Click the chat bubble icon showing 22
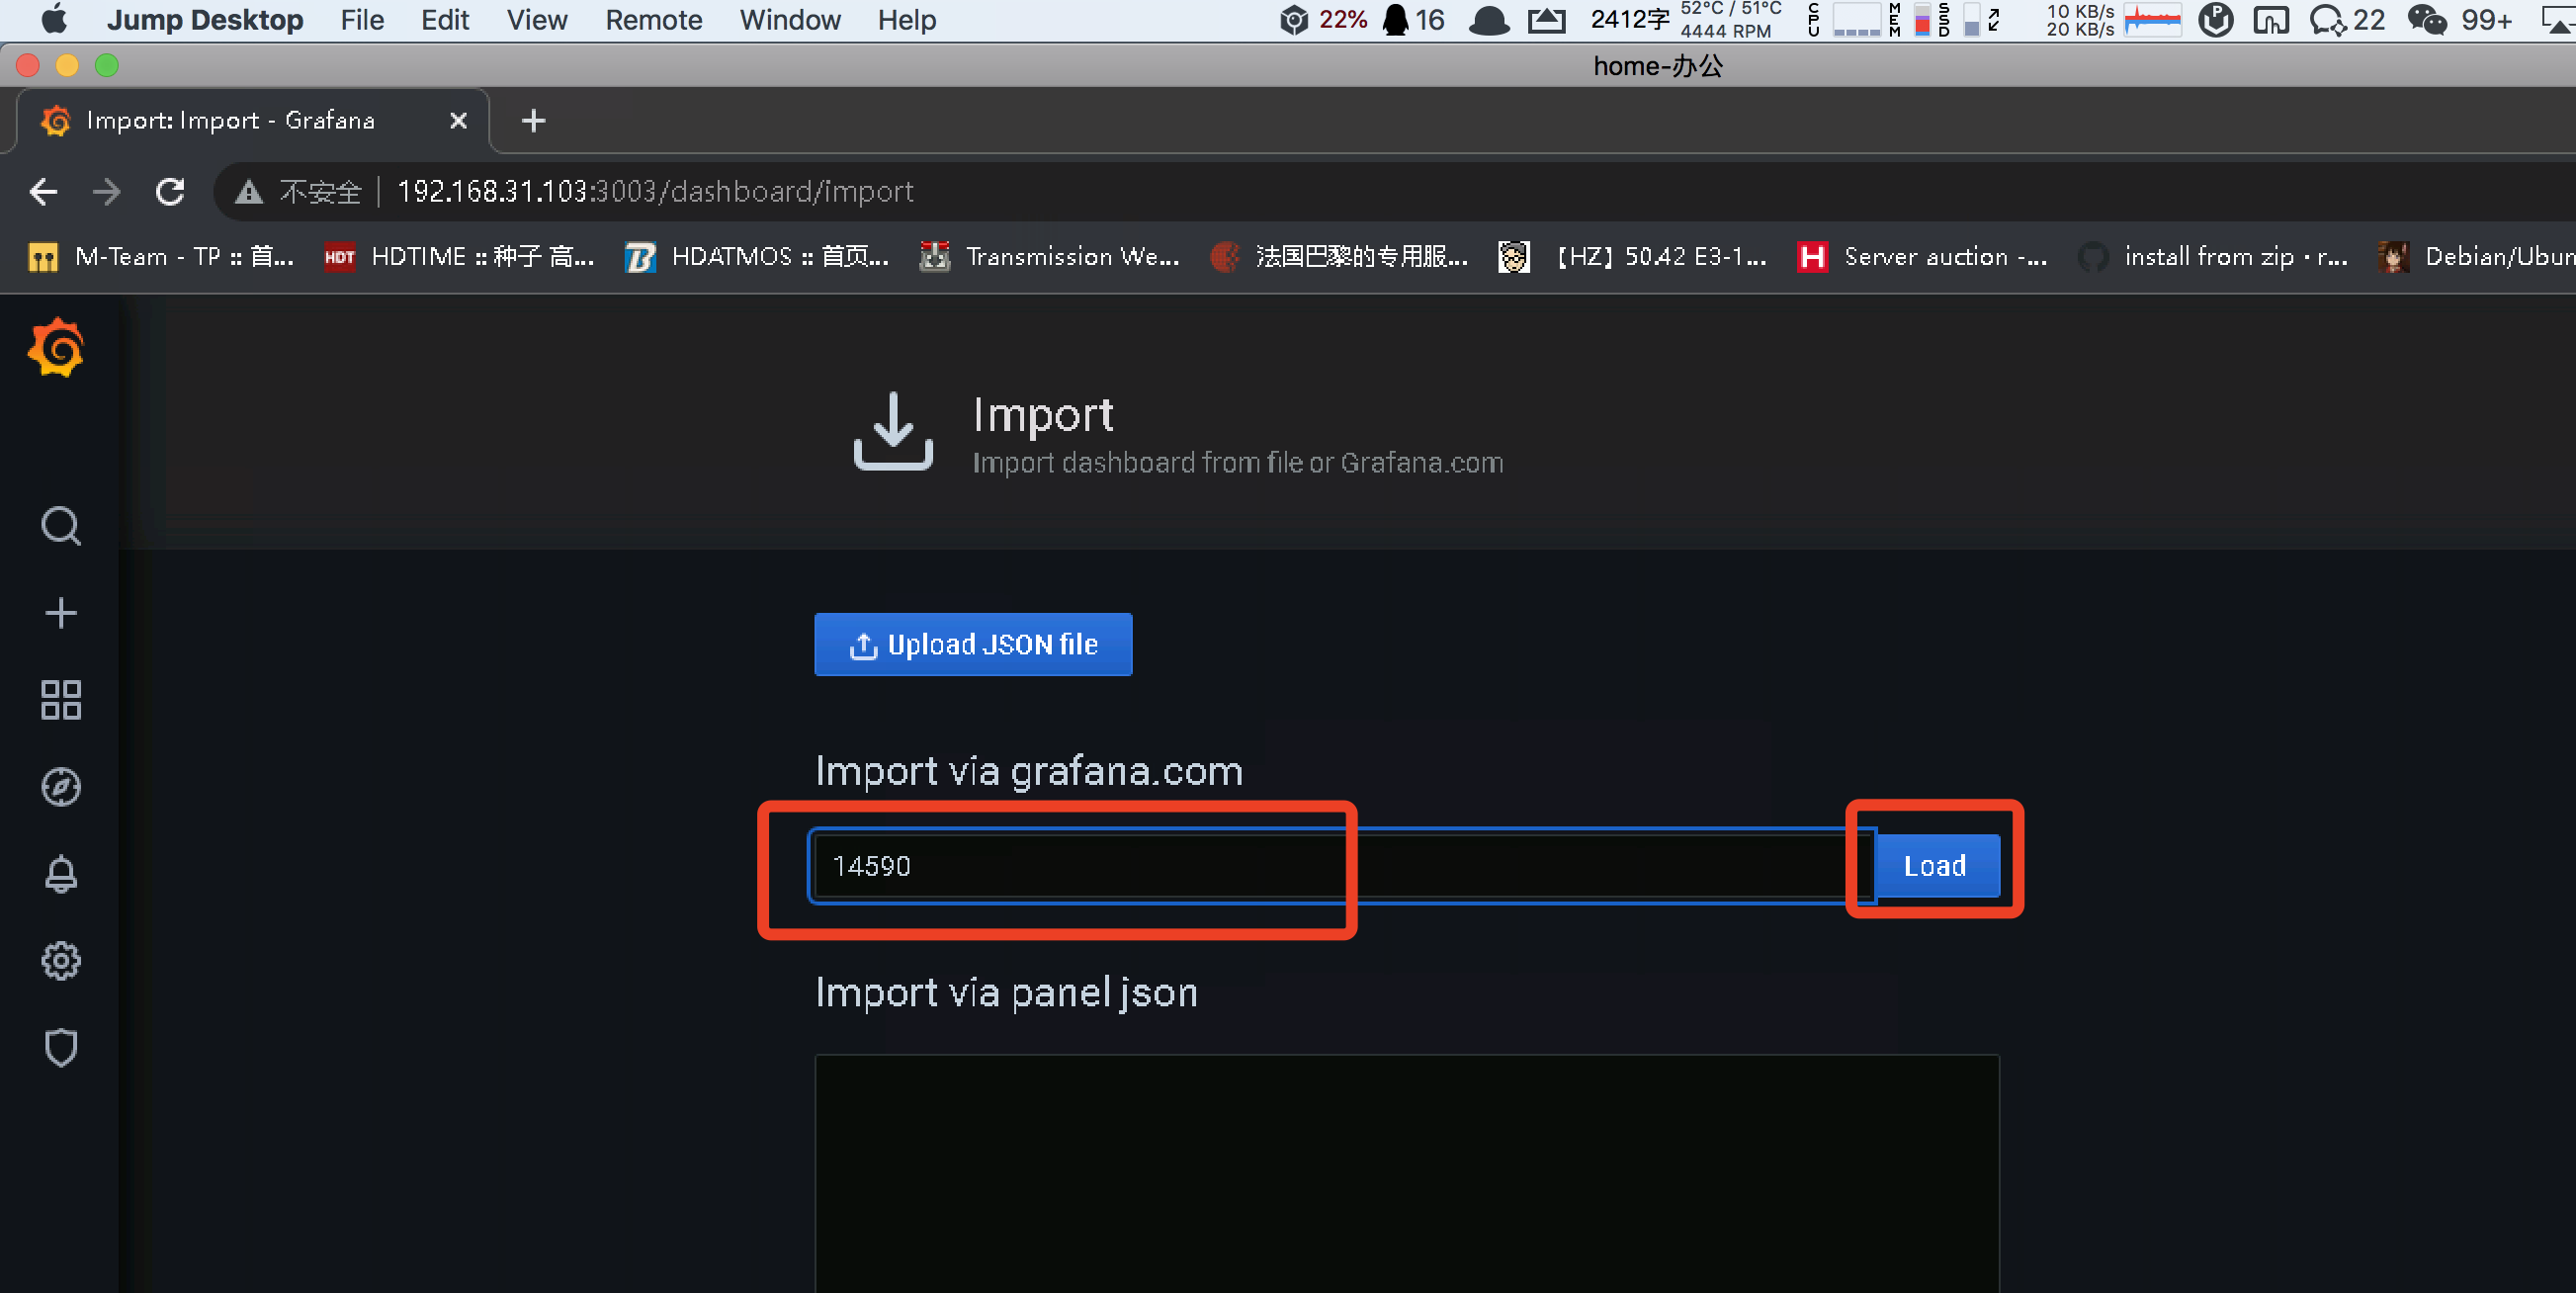The image size is (2576, 1293). point(2347,20)
